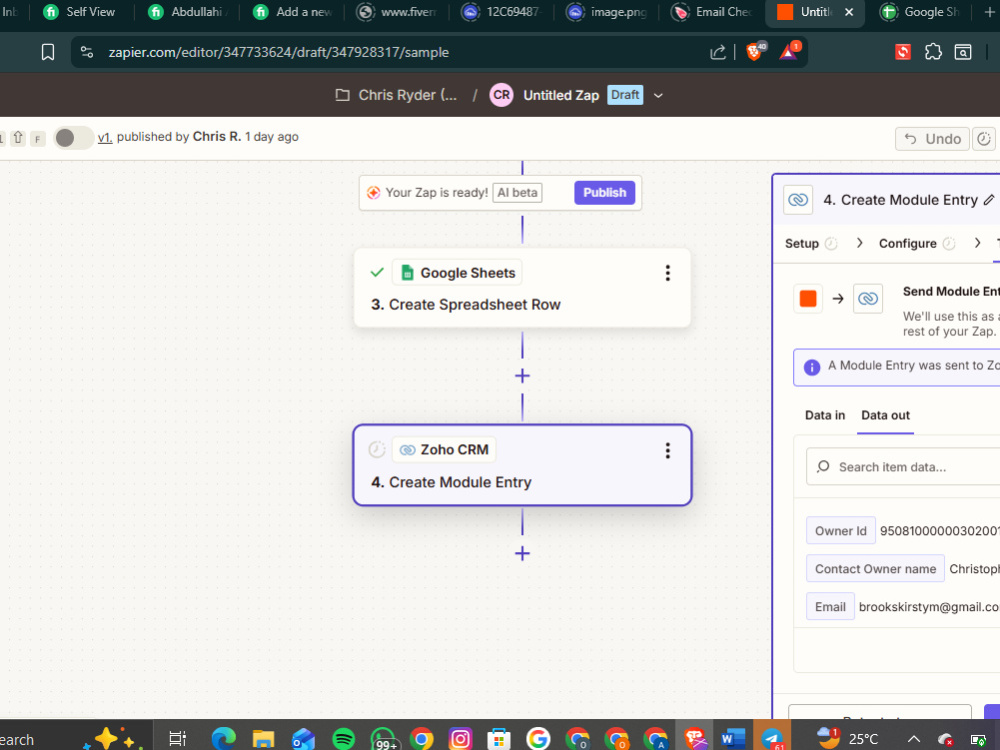
Task: Click the brookskirstym@gmail.com email value
Action: (x=929, y=607)
